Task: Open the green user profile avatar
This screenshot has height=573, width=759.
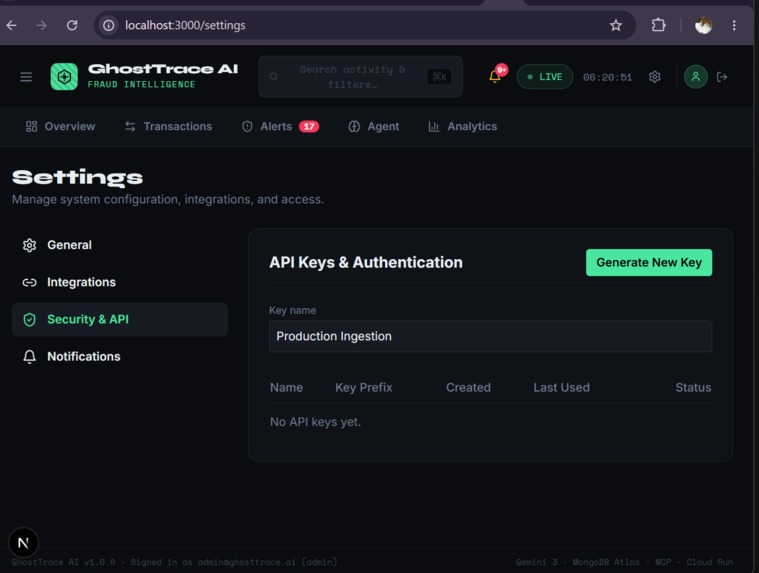Action: point(695,77)
